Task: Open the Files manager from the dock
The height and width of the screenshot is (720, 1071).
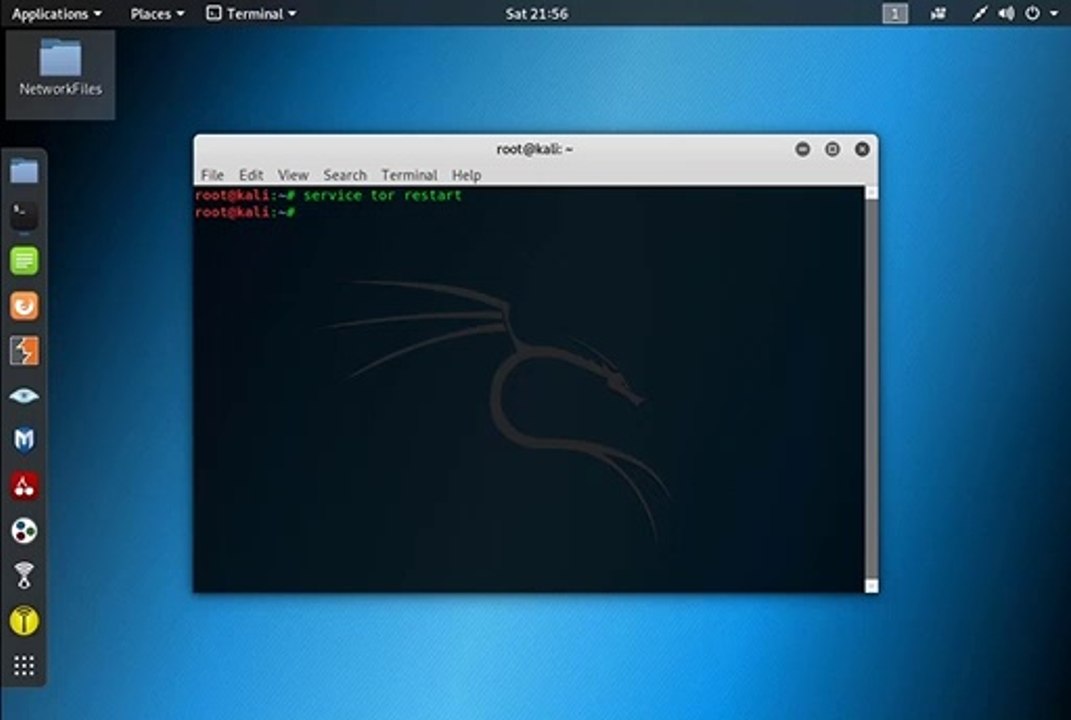Action: (x=24, y=171)
